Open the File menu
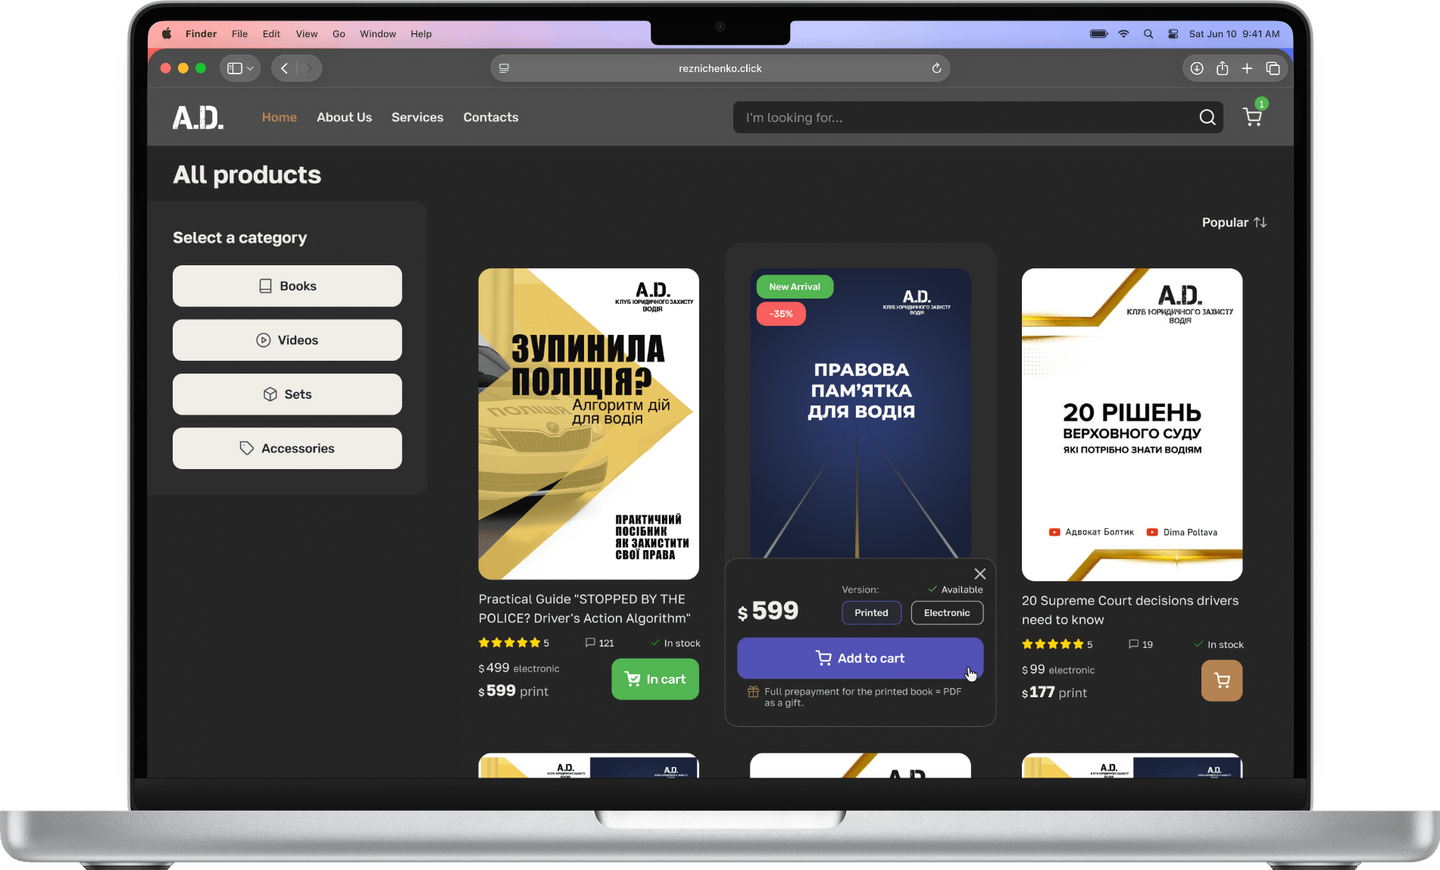The width and height of the screenshot is (1440, 870). coord(240,34)
